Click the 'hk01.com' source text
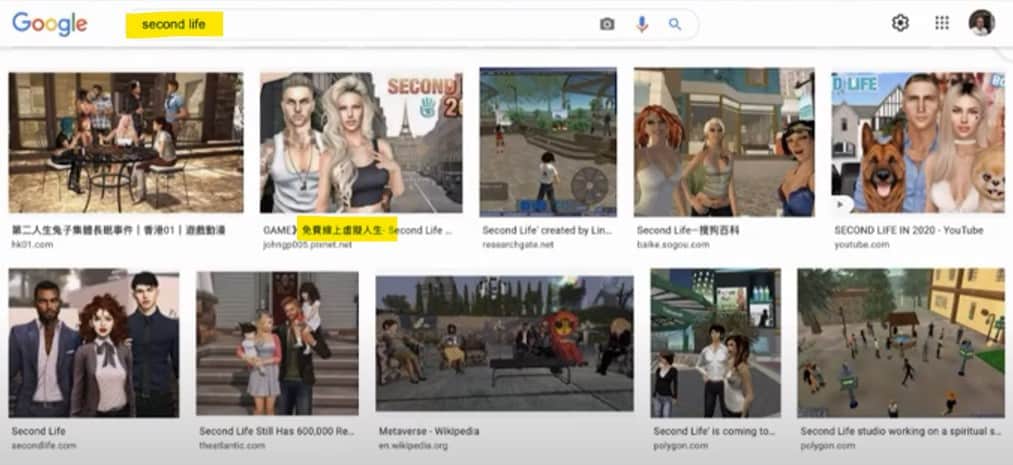The width and height of the screenshot is (1013, 465). click(32, 245)
